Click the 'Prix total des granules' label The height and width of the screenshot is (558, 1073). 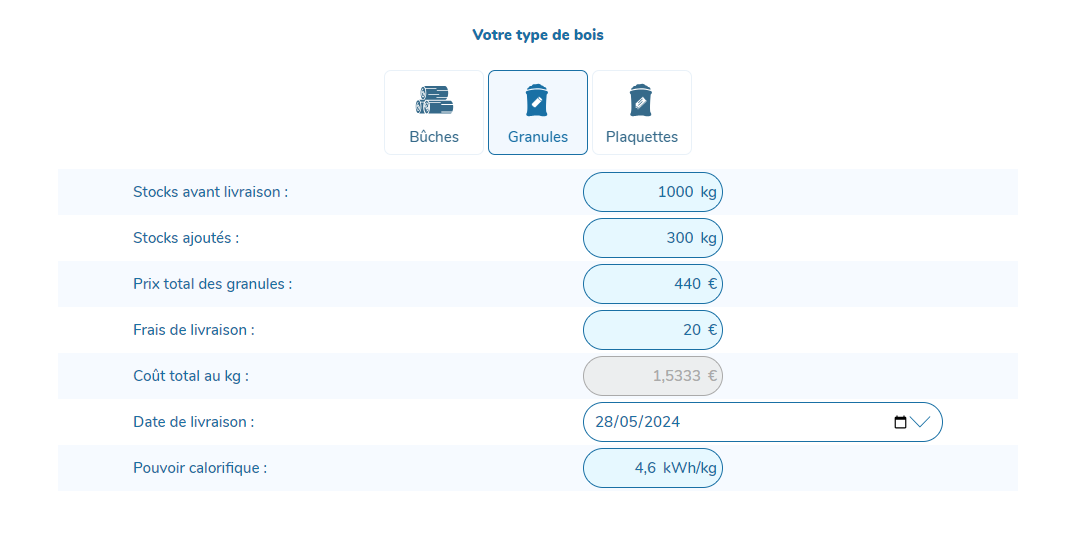coord(213,284)
